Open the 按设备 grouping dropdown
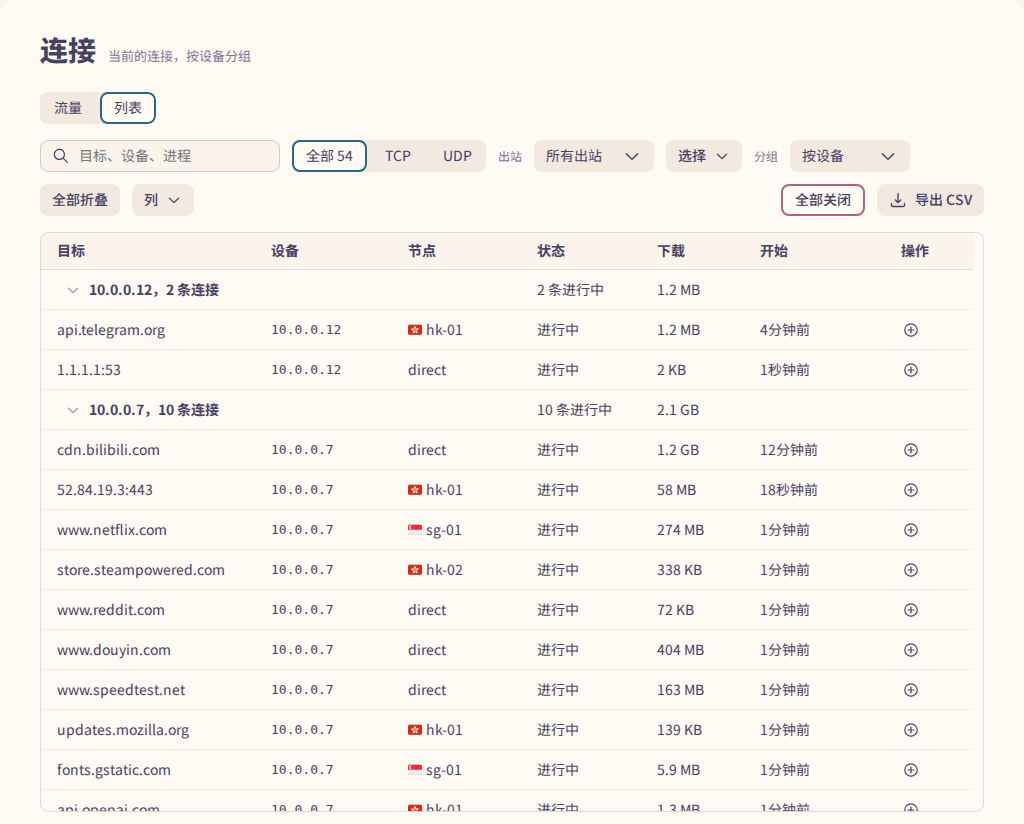1024x824 pixels. (849, 156)
